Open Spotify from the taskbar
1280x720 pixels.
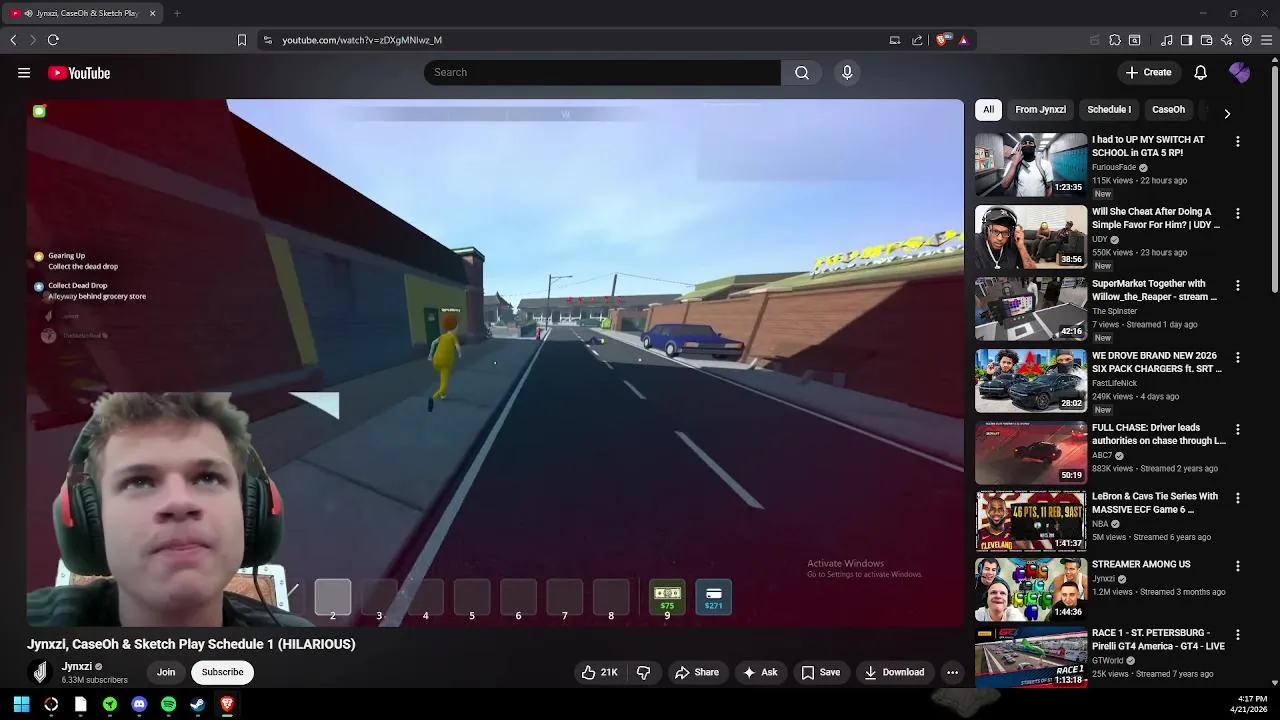coord(168,705)
